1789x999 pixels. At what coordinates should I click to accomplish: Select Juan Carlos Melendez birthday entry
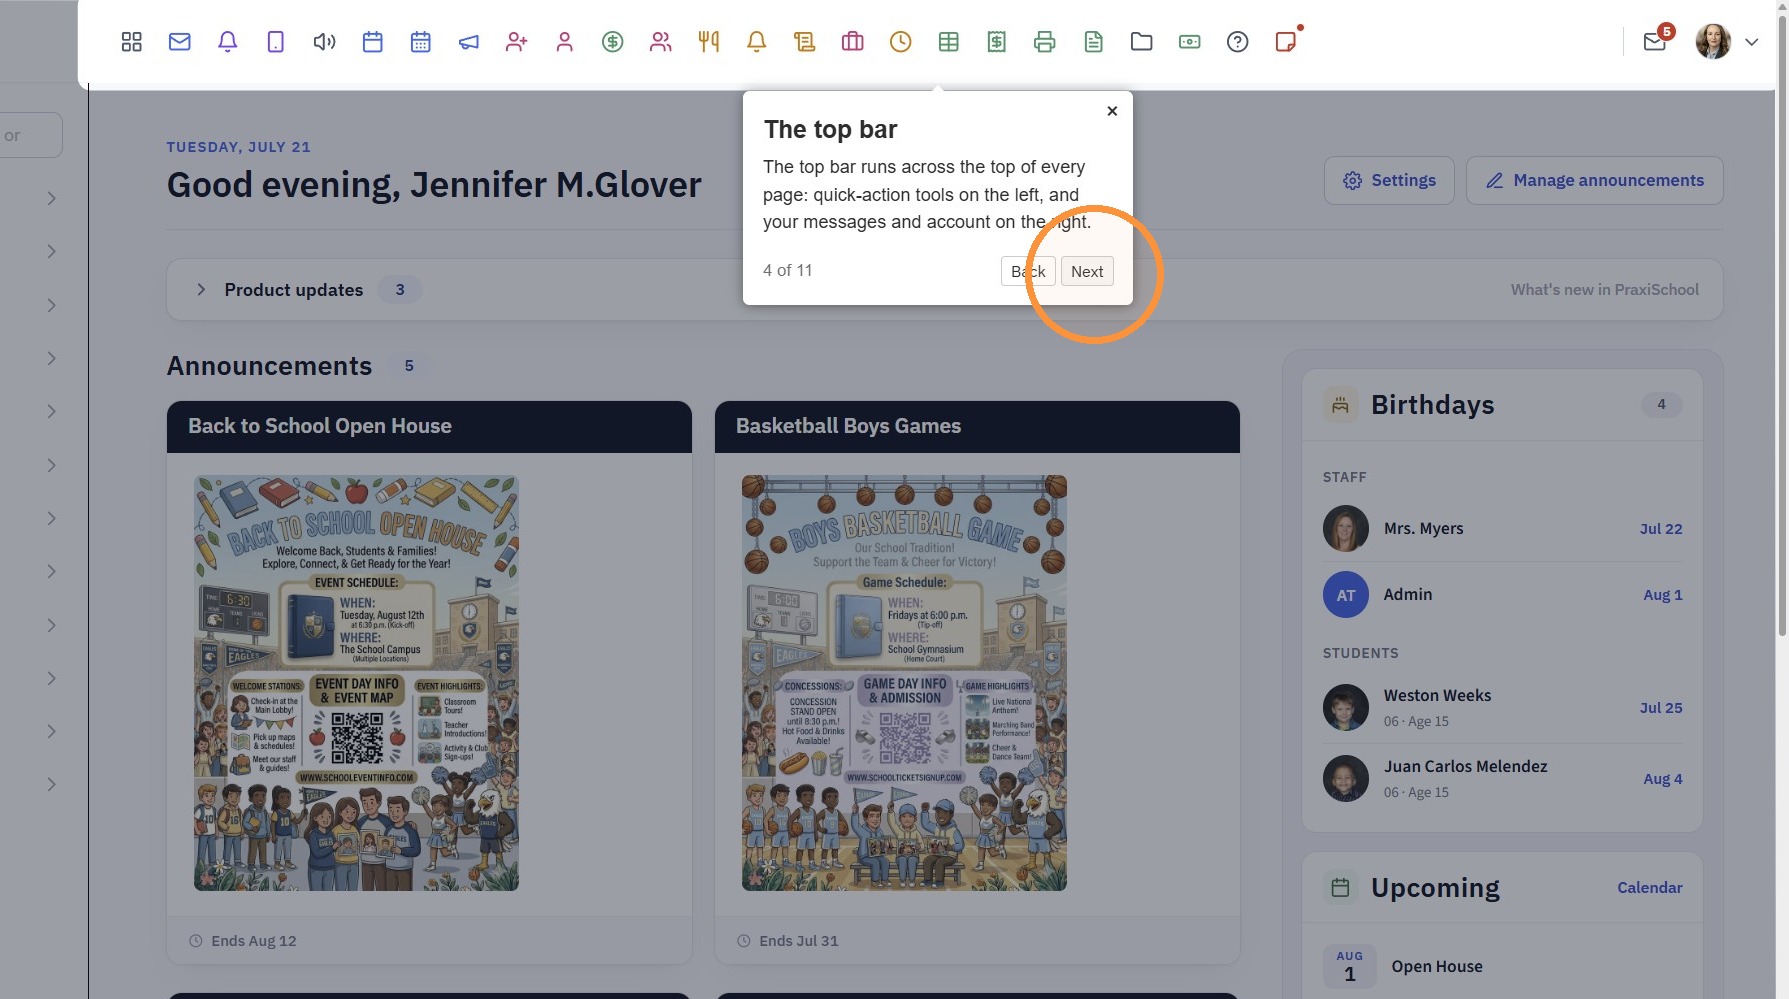(1502, 779)
